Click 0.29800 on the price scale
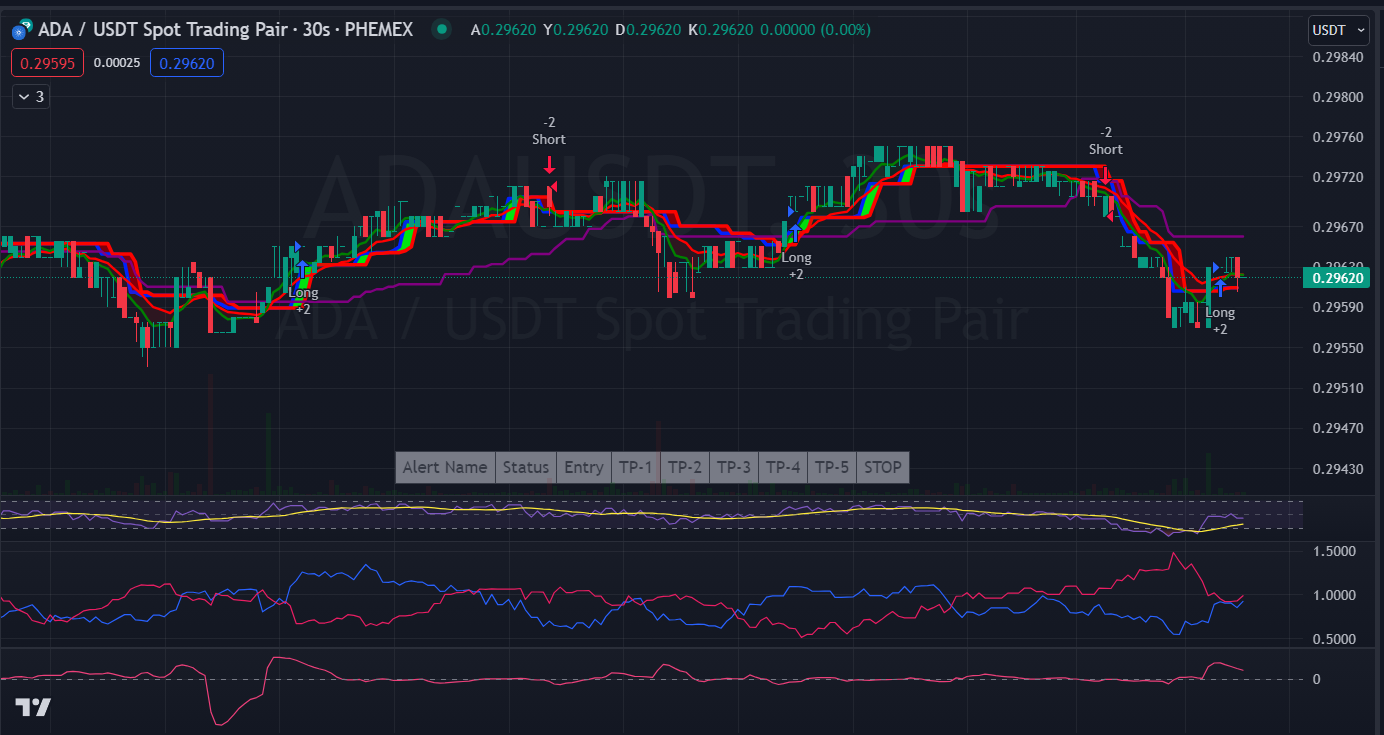The height and width of the screenshot is (735, 1384). click(1337, 98)
